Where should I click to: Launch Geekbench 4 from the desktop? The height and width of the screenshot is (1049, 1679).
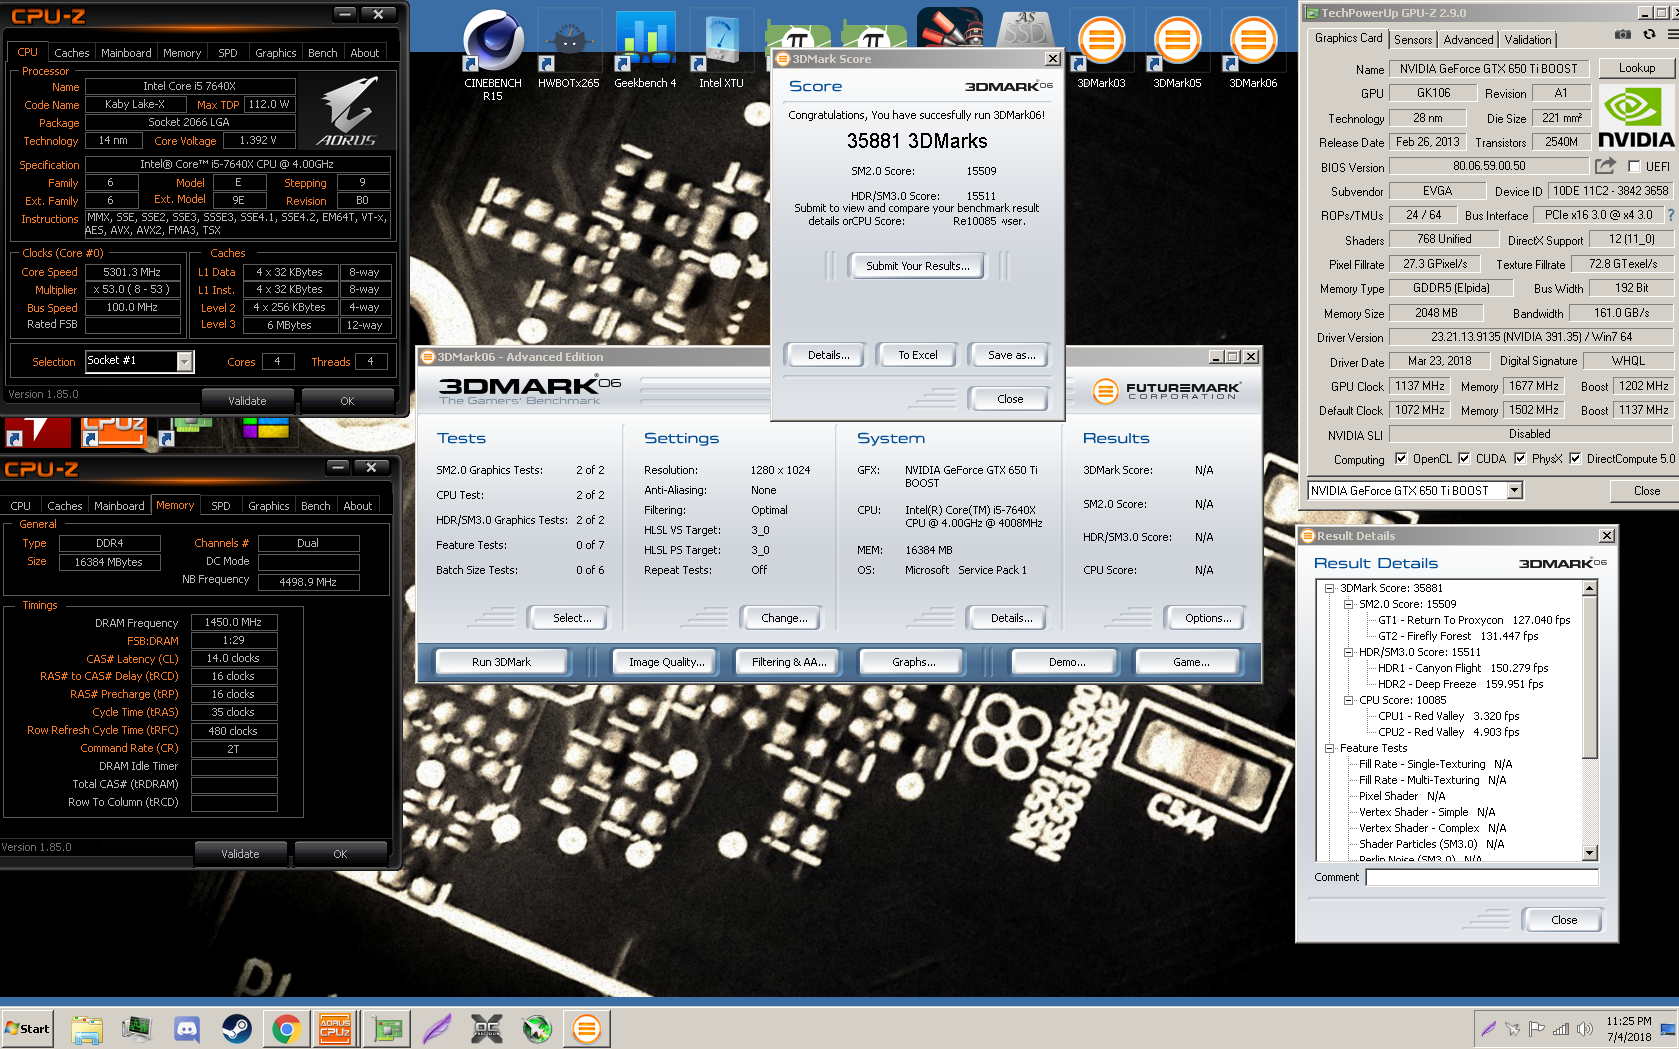[645, 50]
